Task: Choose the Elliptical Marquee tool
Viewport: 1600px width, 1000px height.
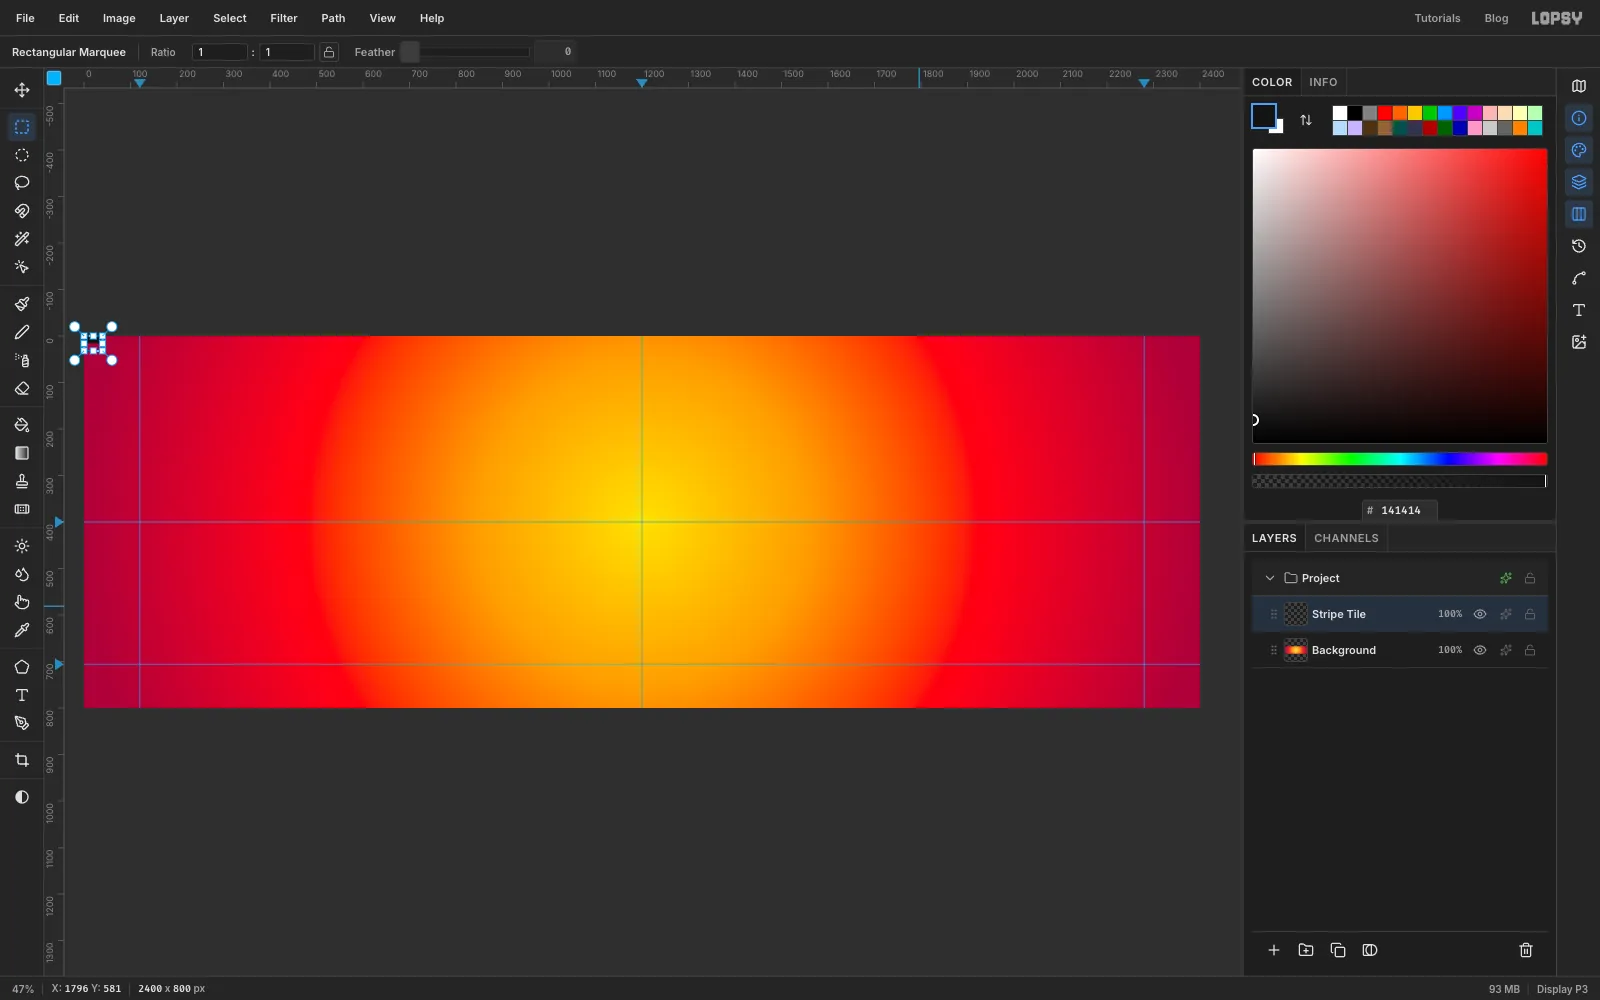Action: point(22,155)
